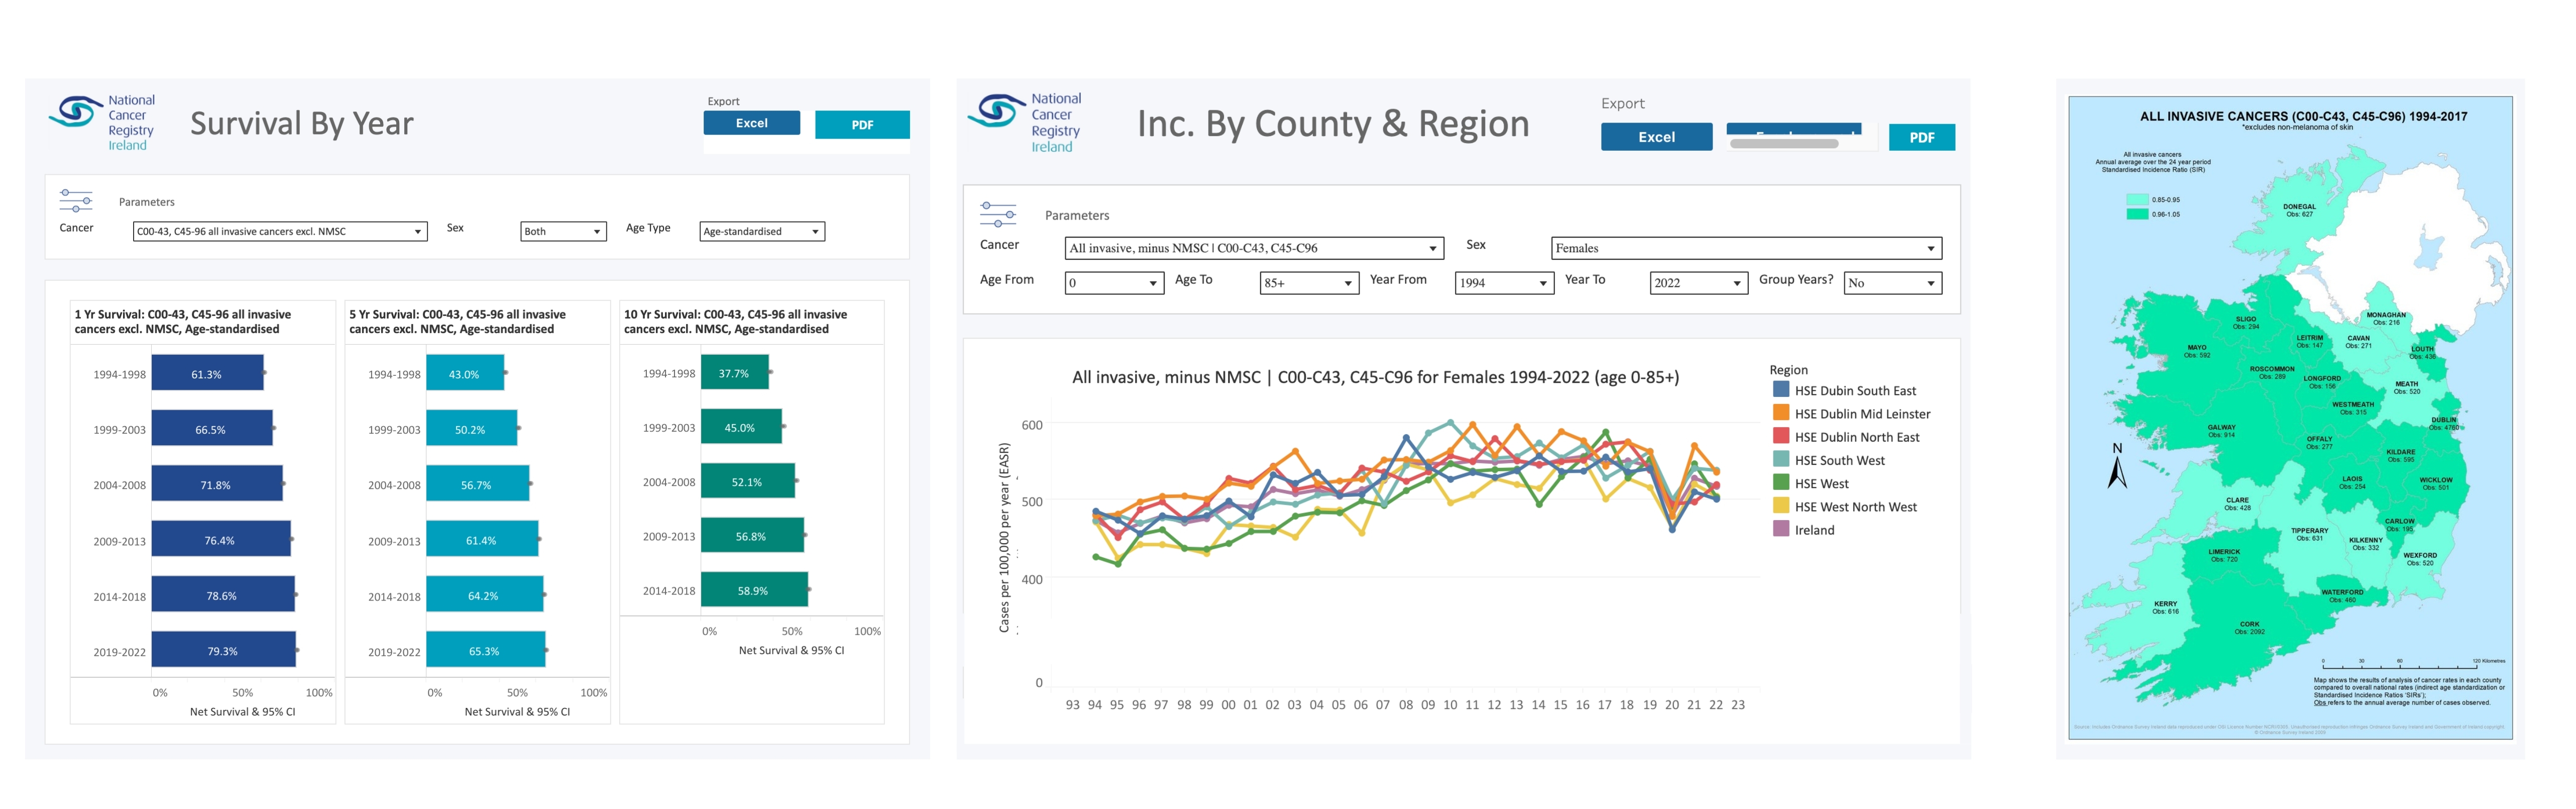
Task: Click the Parameters sliders icon in Survival panel
Action: coord(76,201)
